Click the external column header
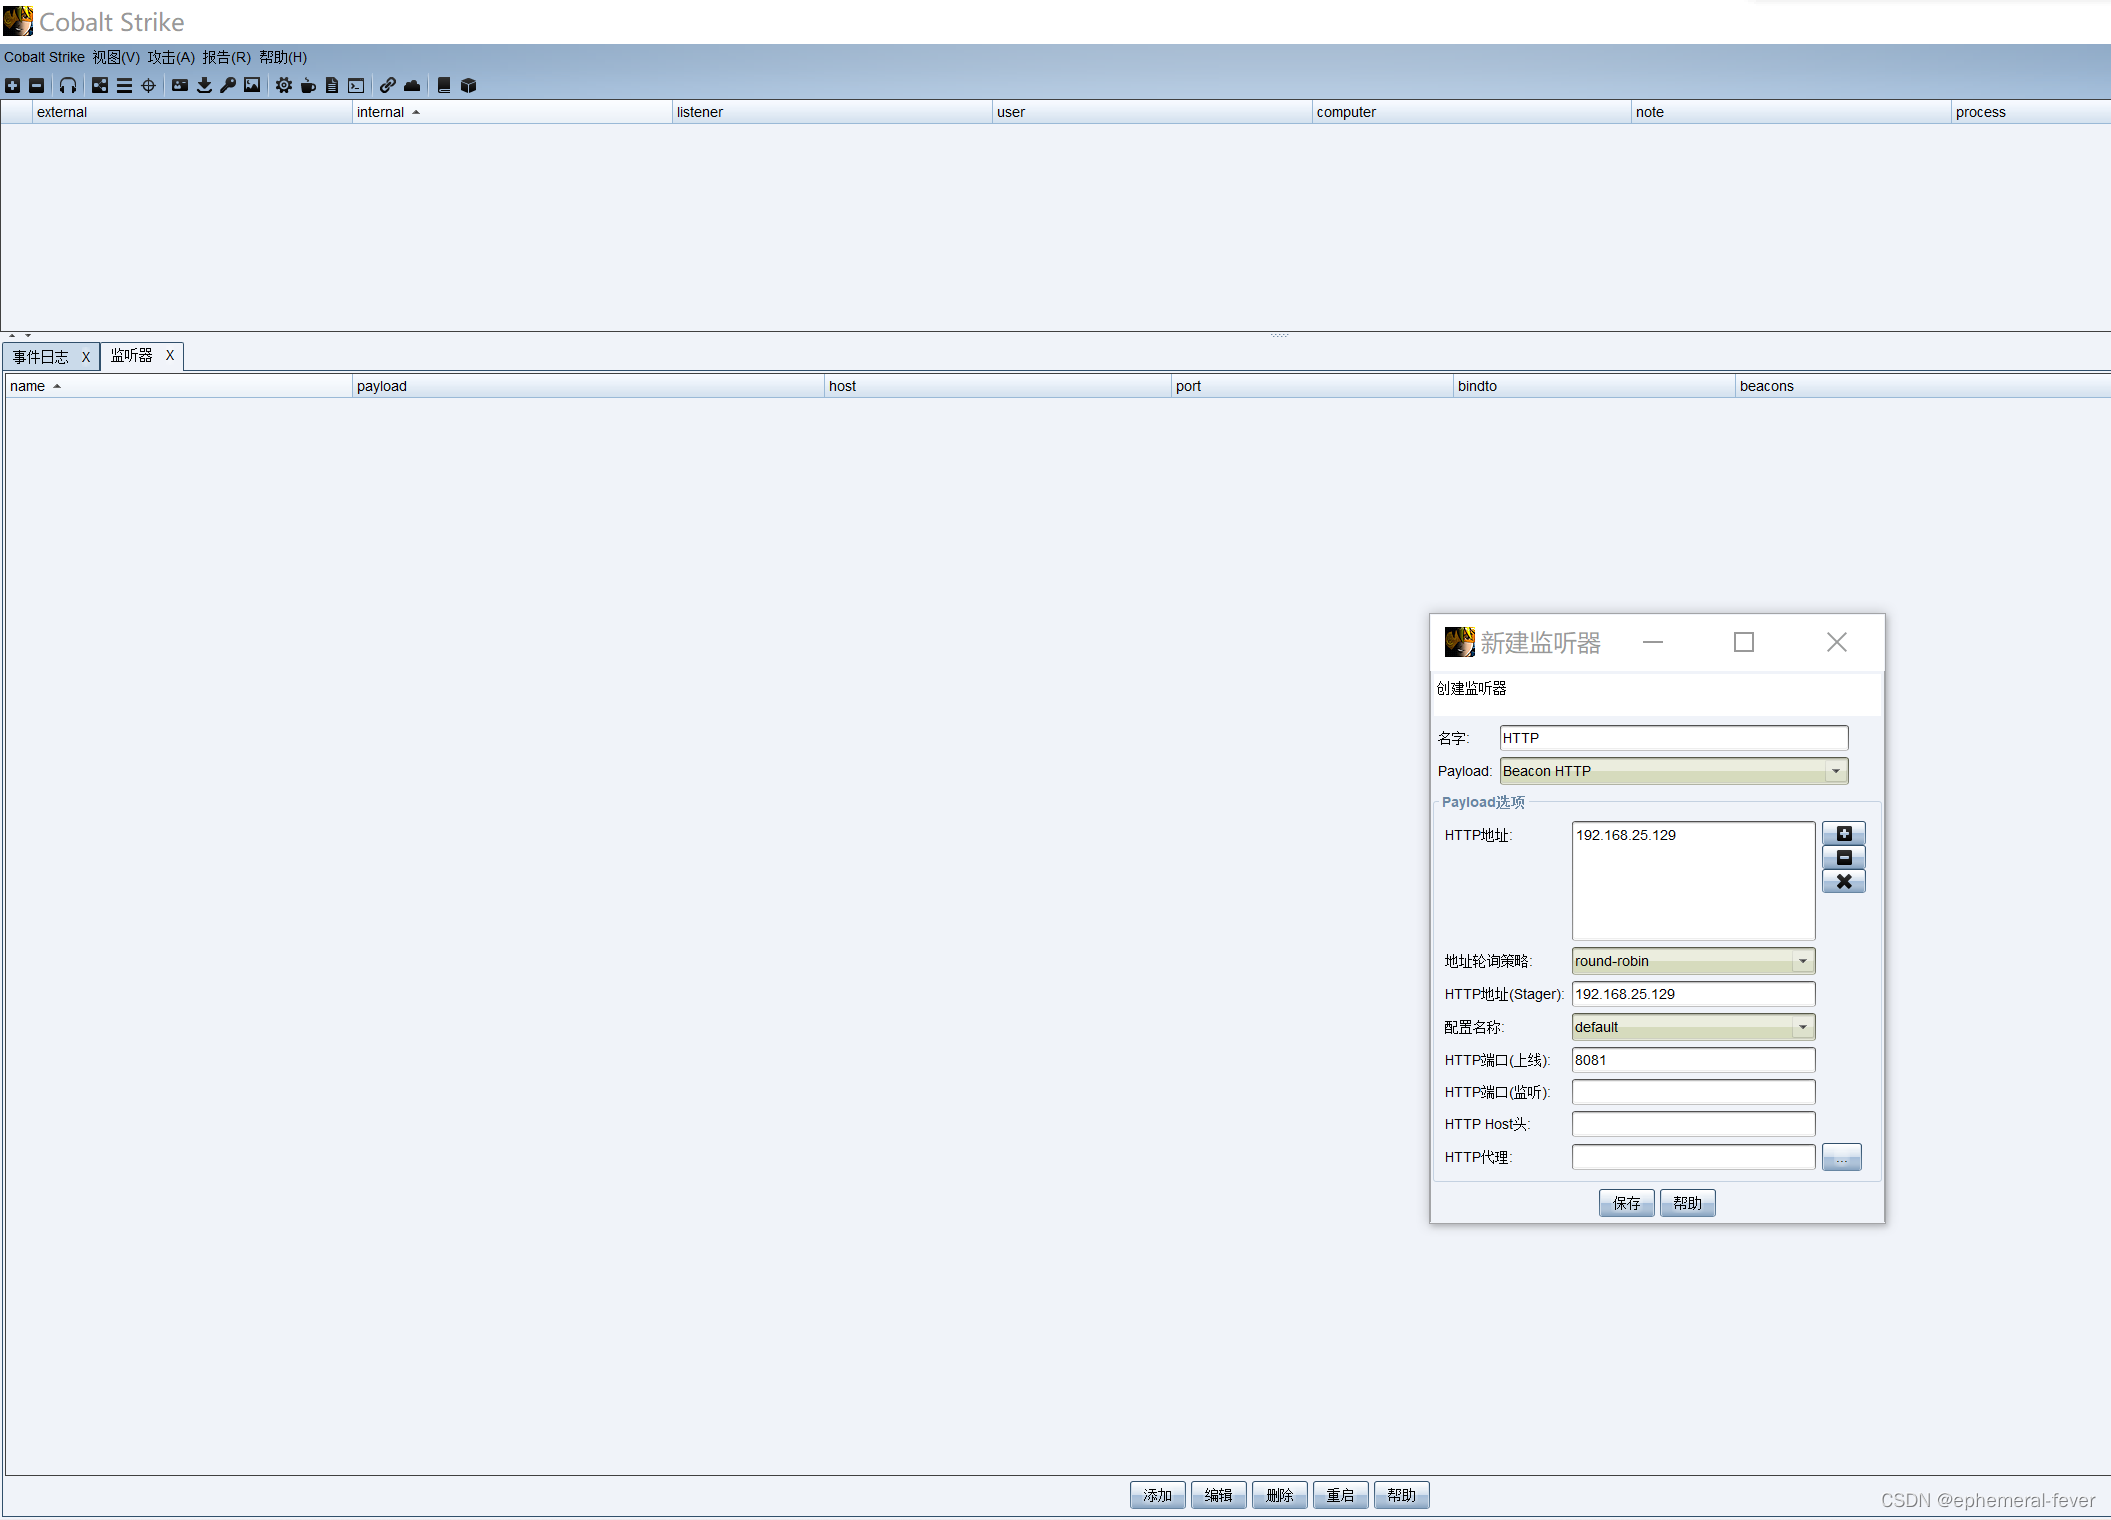Screen dimensions: 2111x1520 pyautogui.click(x=191, y=112)
